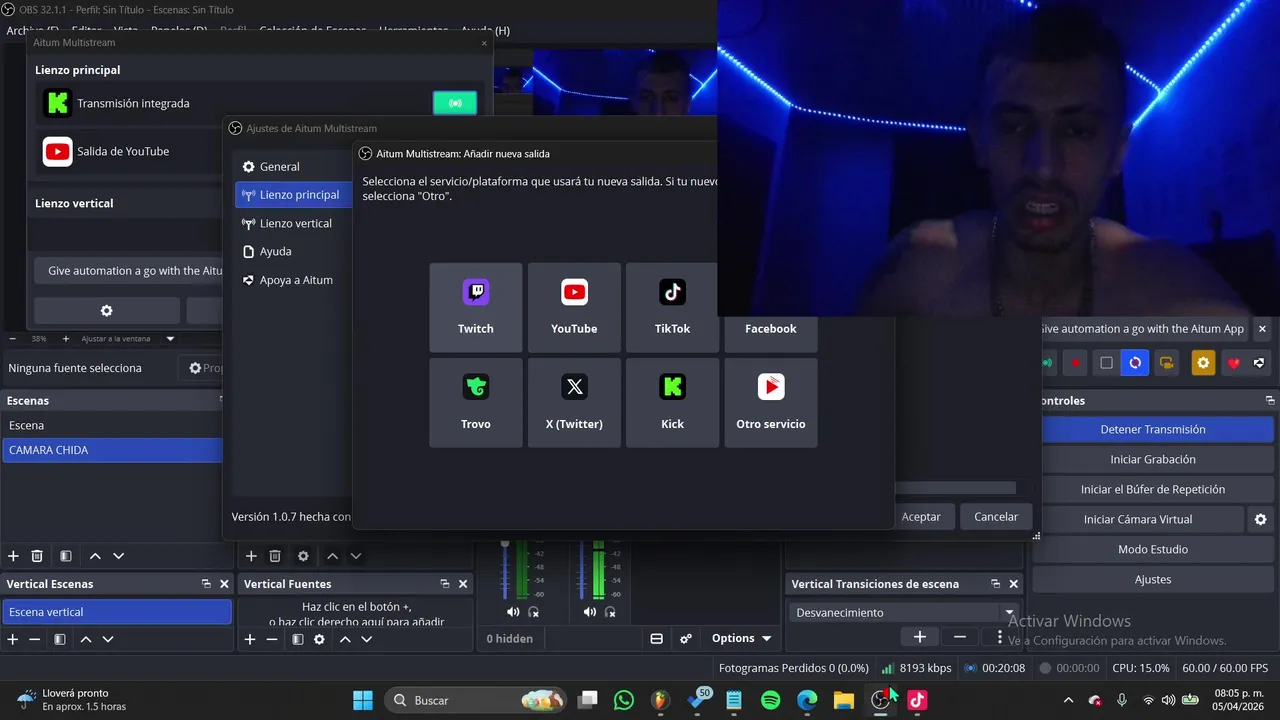1280x720 pixels.
Task: Click Iniciar Grabación button
Action: point(1153,459)
